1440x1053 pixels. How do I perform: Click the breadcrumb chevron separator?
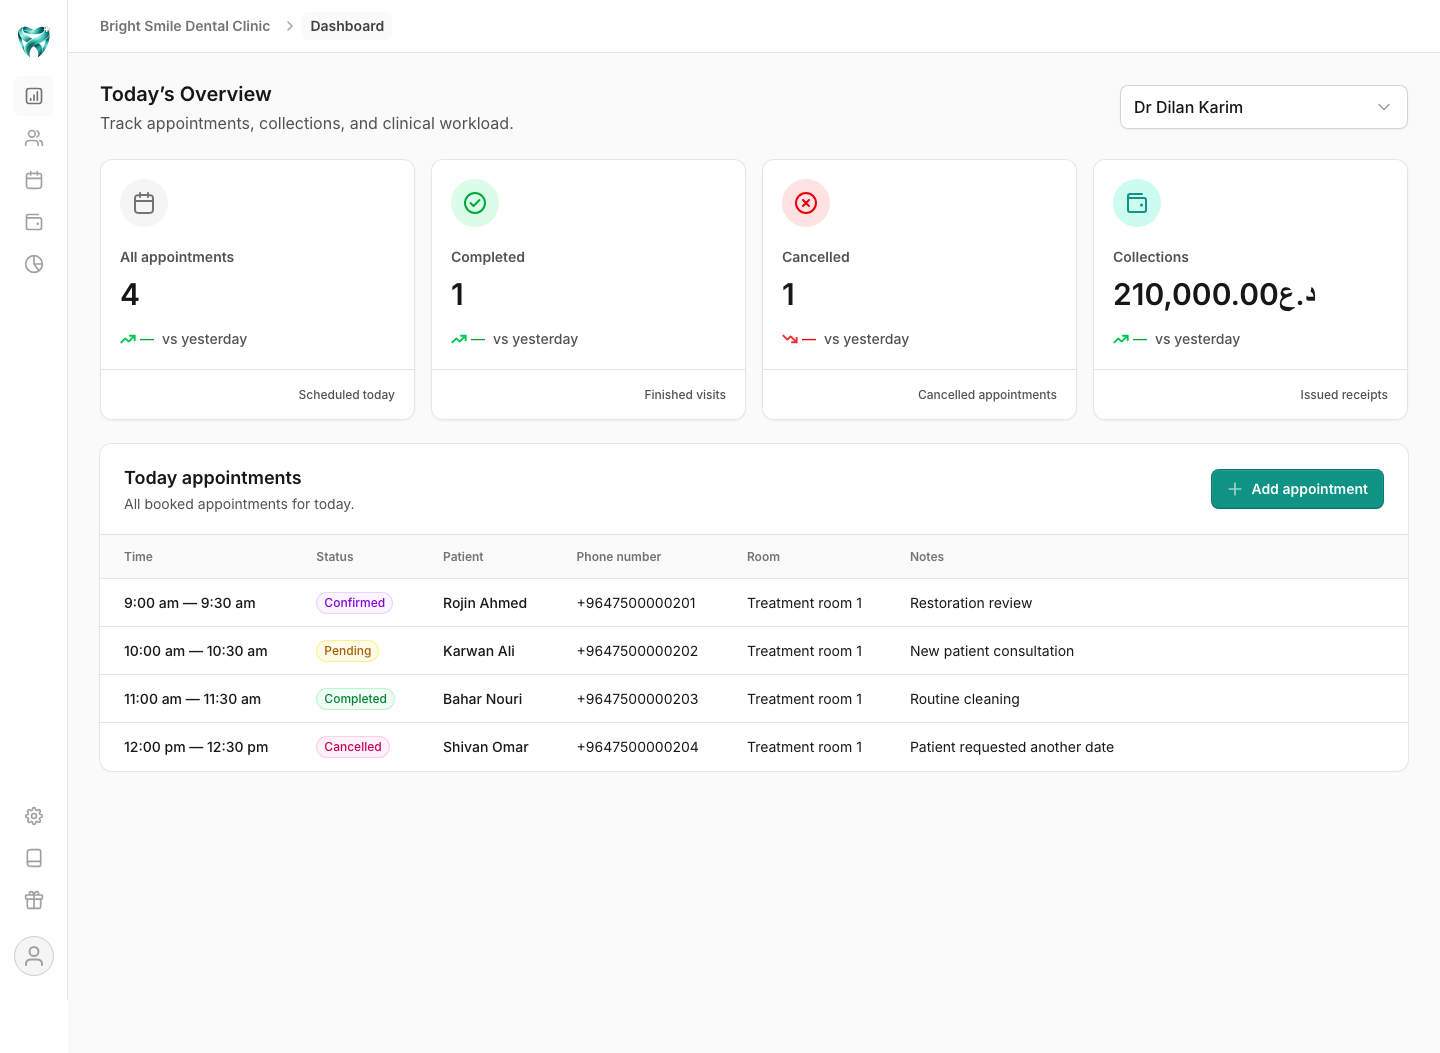290,26
